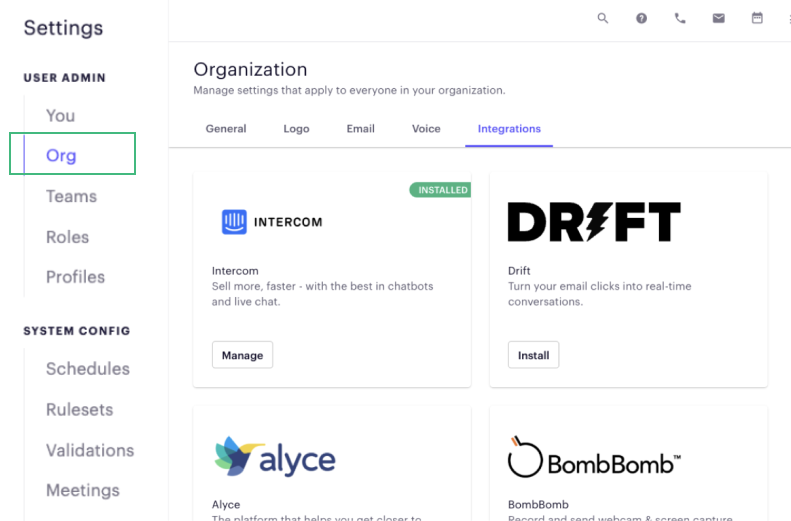Select the Voice tab
The height and width of the screenshot is (521, 791).
[x=426, y=129]
